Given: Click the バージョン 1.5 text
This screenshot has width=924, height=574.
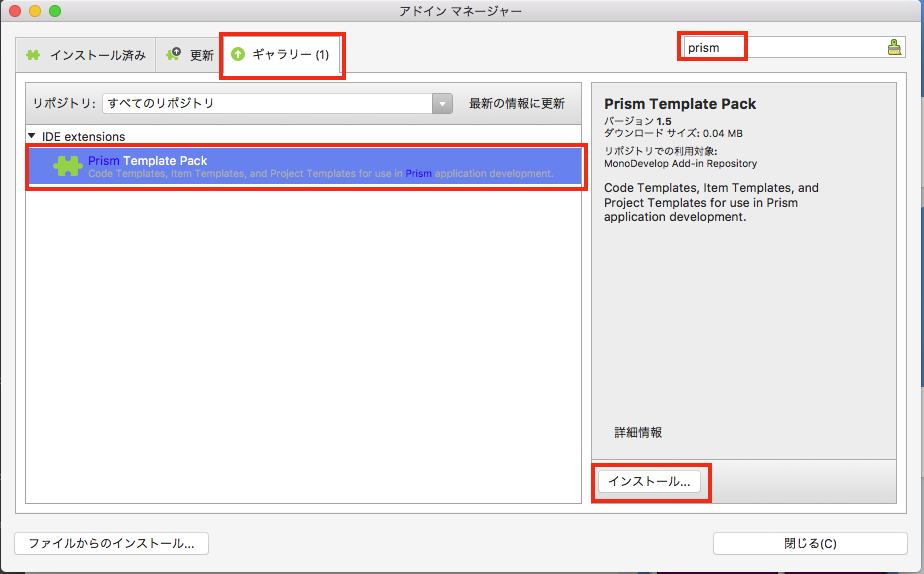Looking at the screenshot, I should (x=638, y=121).
